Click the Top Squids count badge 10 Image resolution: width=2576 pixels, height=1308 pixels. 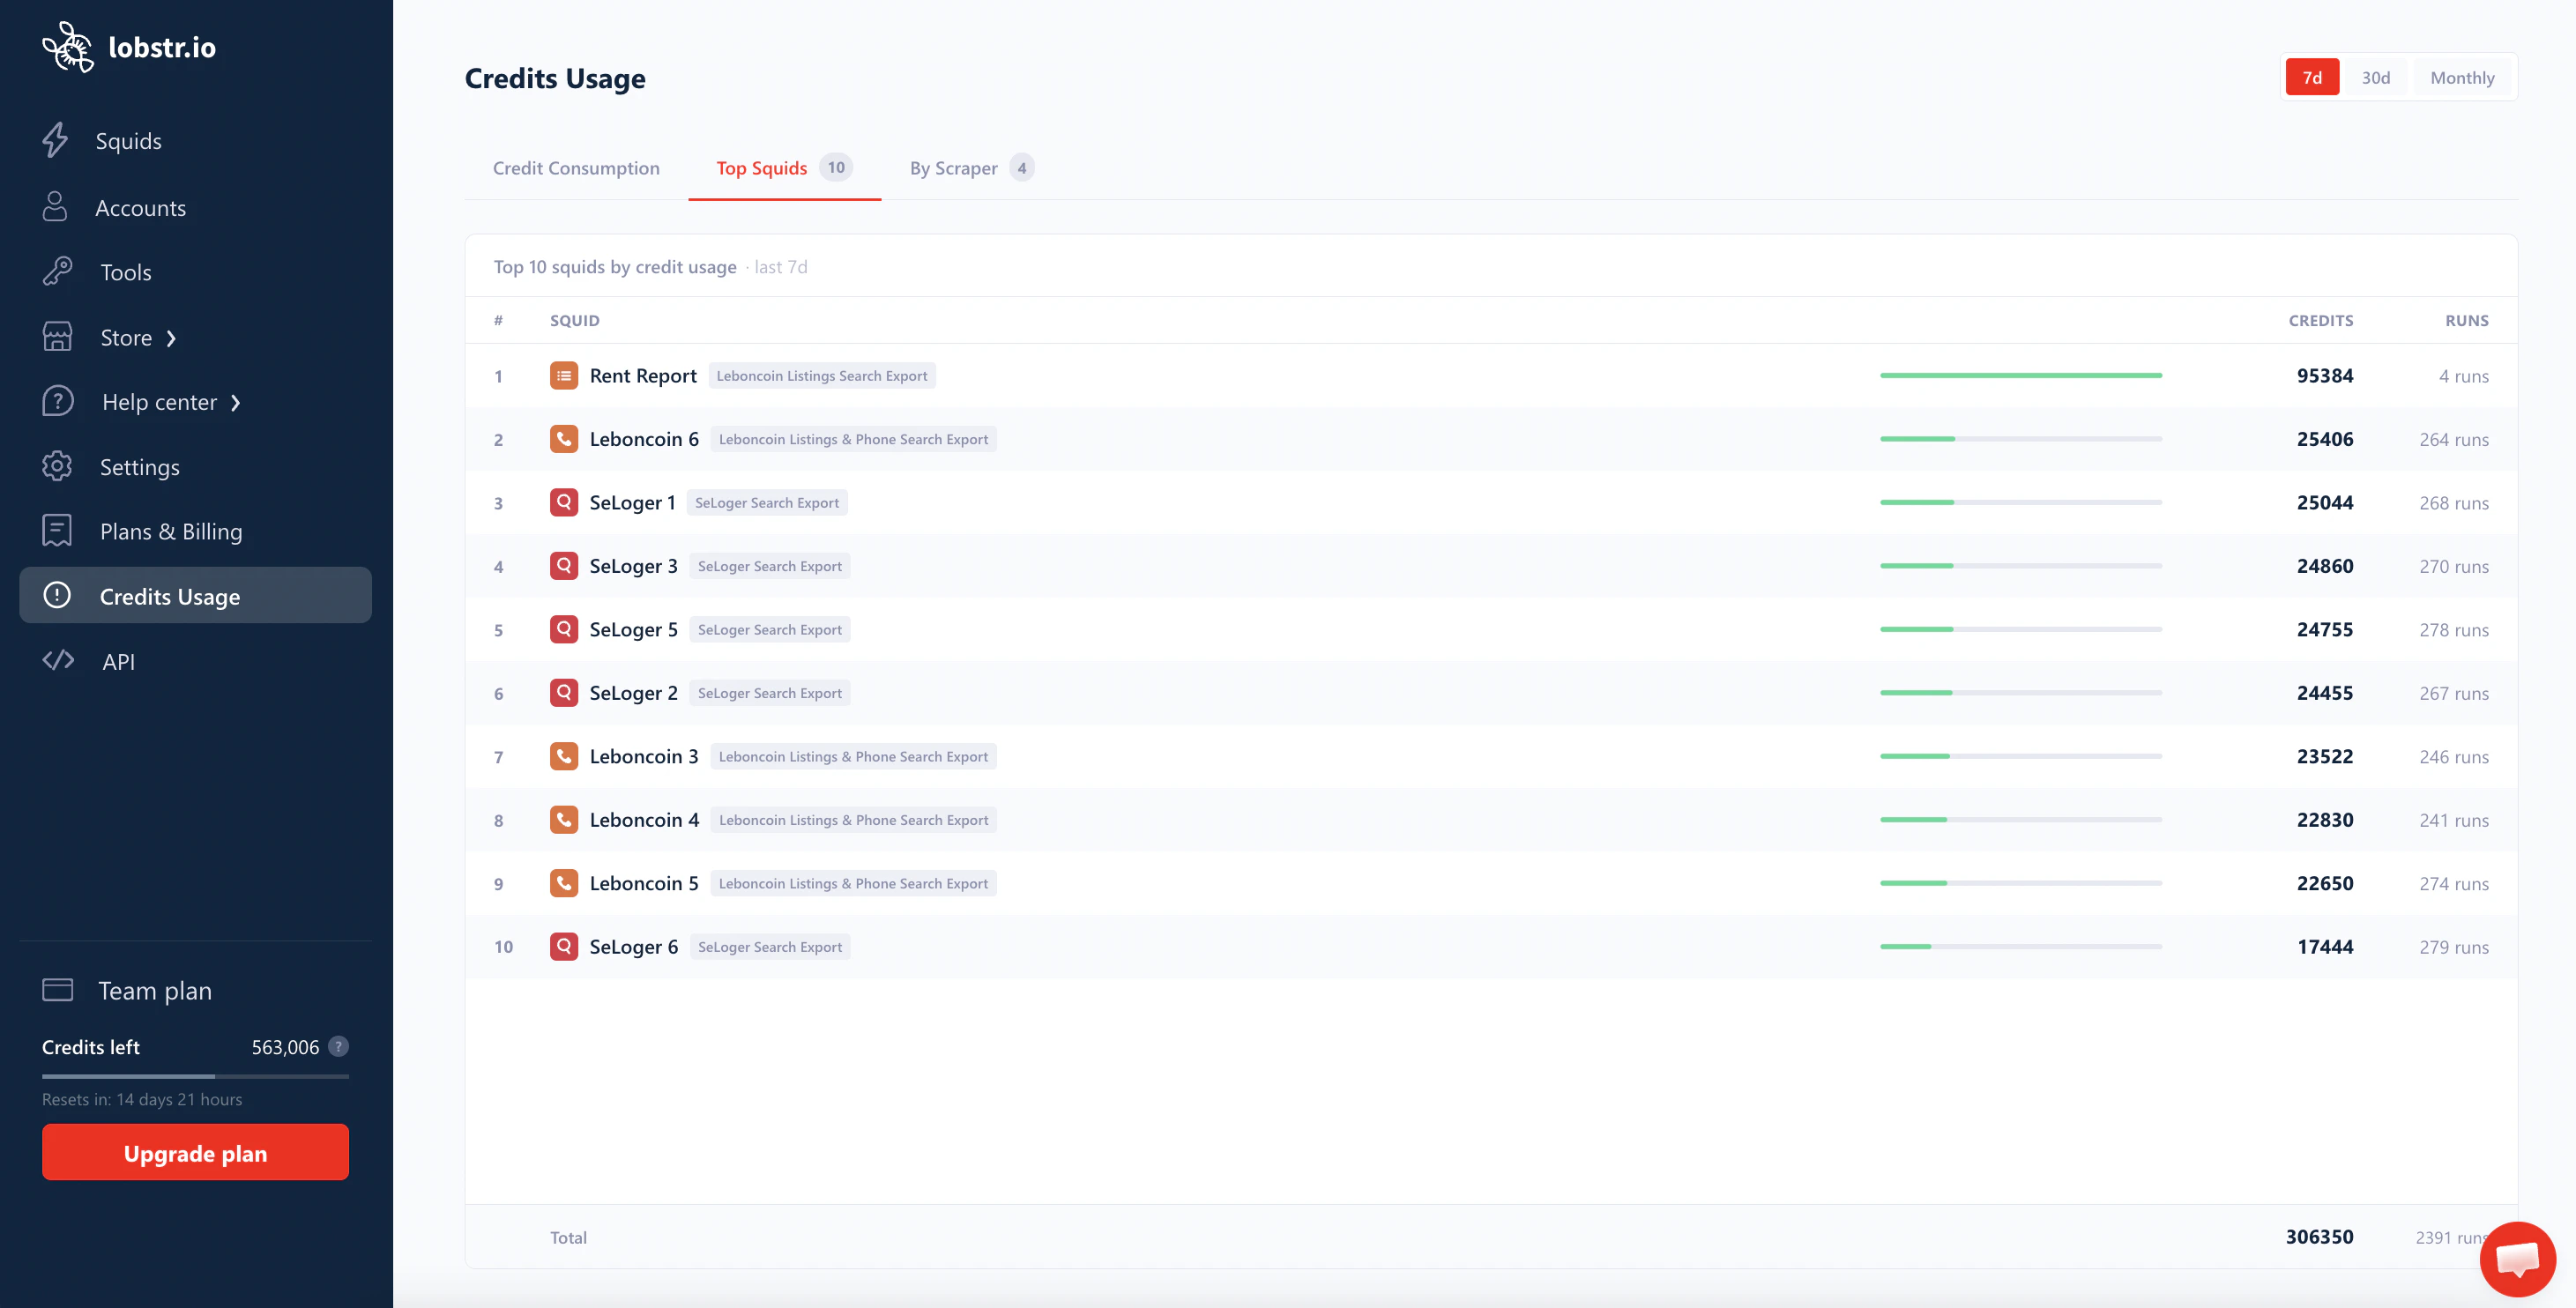[x=835, y=167]
